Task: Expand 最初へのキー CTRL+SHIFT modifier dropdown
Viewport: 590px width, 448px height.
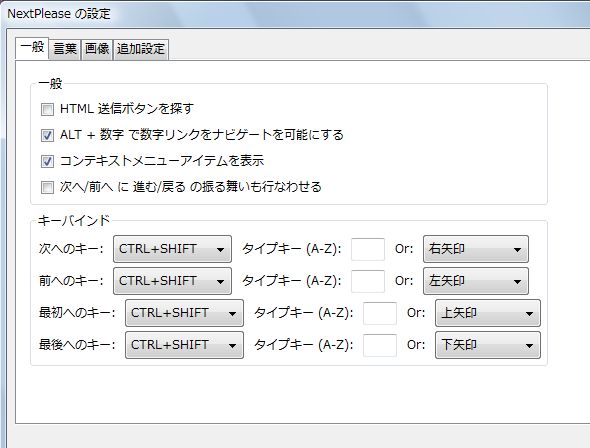Action: pyautogui.click(x=184, y=313)
